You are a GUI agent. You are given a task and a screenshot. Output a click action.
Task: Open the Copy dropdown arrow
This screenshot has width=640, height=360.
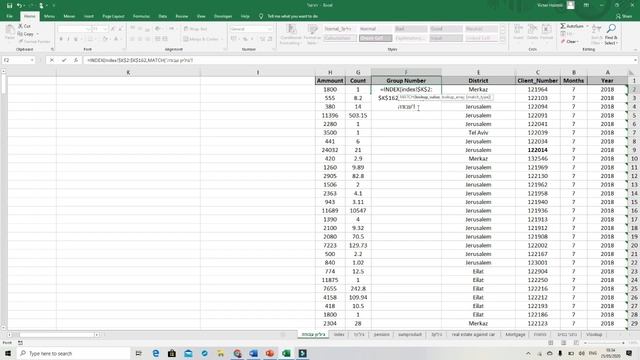tap(38, 34)
